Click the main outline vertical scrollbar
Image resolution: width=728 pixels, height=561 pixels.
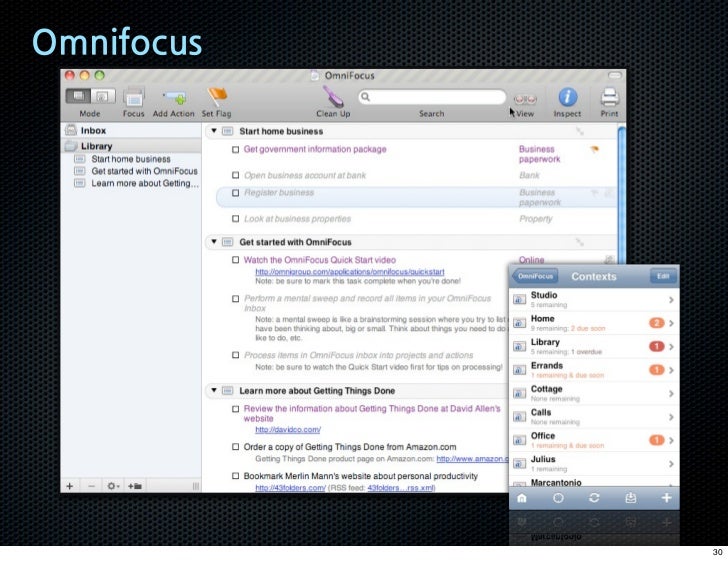pyautogui.click(x=621, y=193)
